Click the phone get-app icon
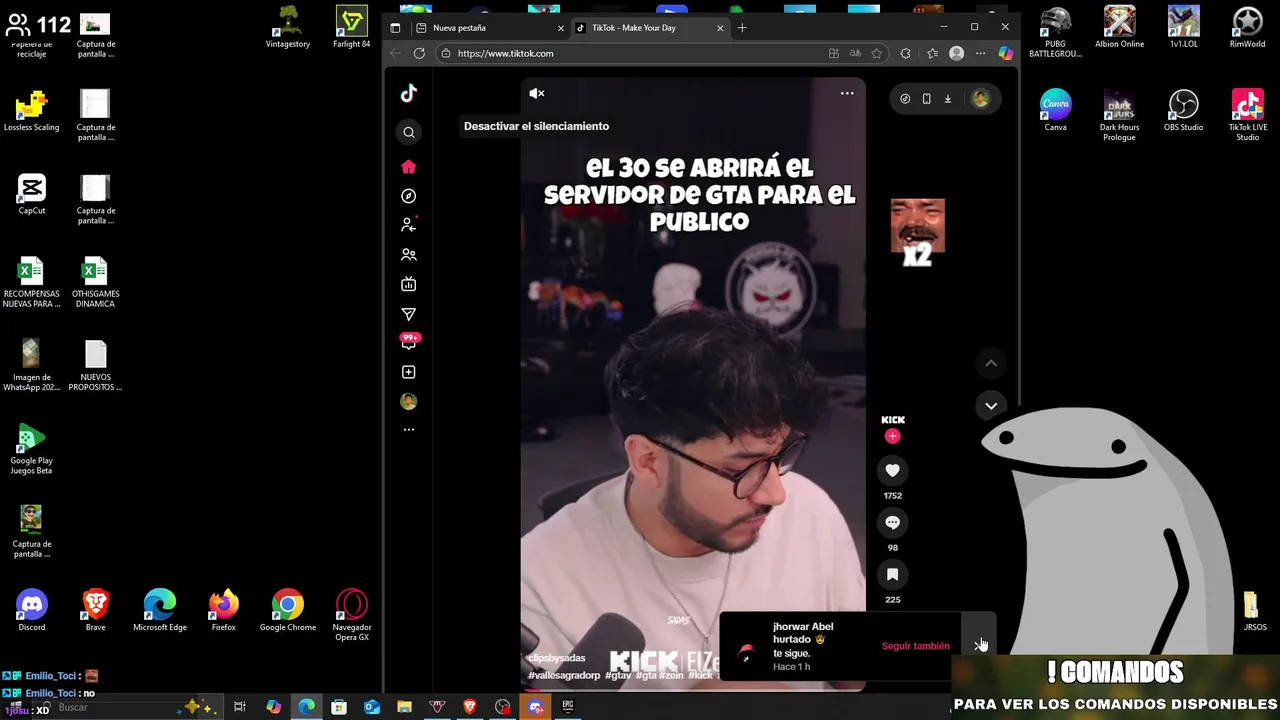 (926, 98)
